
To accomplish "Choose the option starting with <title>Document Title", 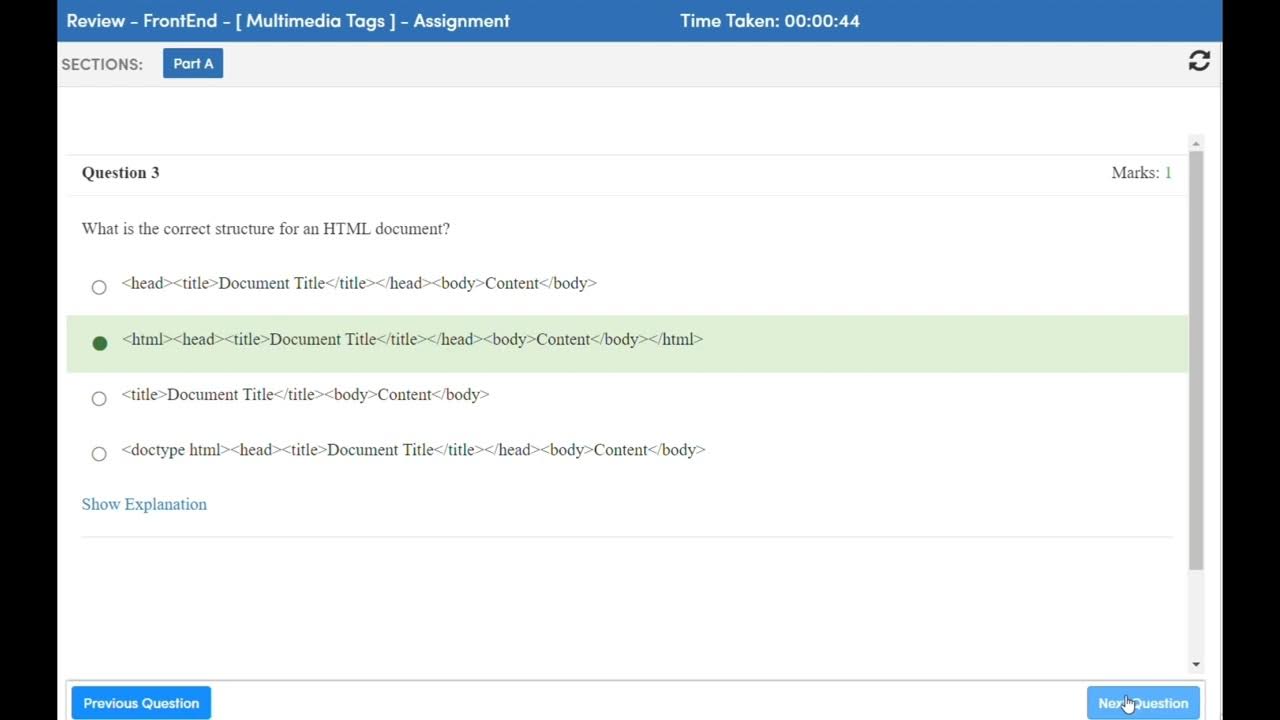I will coord(99,398).
